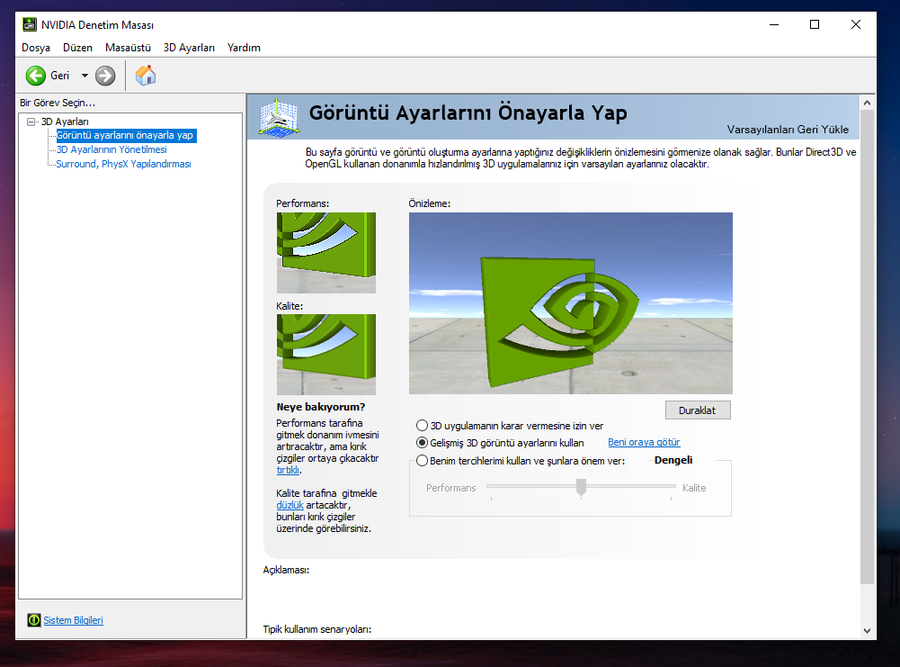The height and width of the screenshot is (667, 900).
Task: Click the düzlük help link
Action: point(290,505)
